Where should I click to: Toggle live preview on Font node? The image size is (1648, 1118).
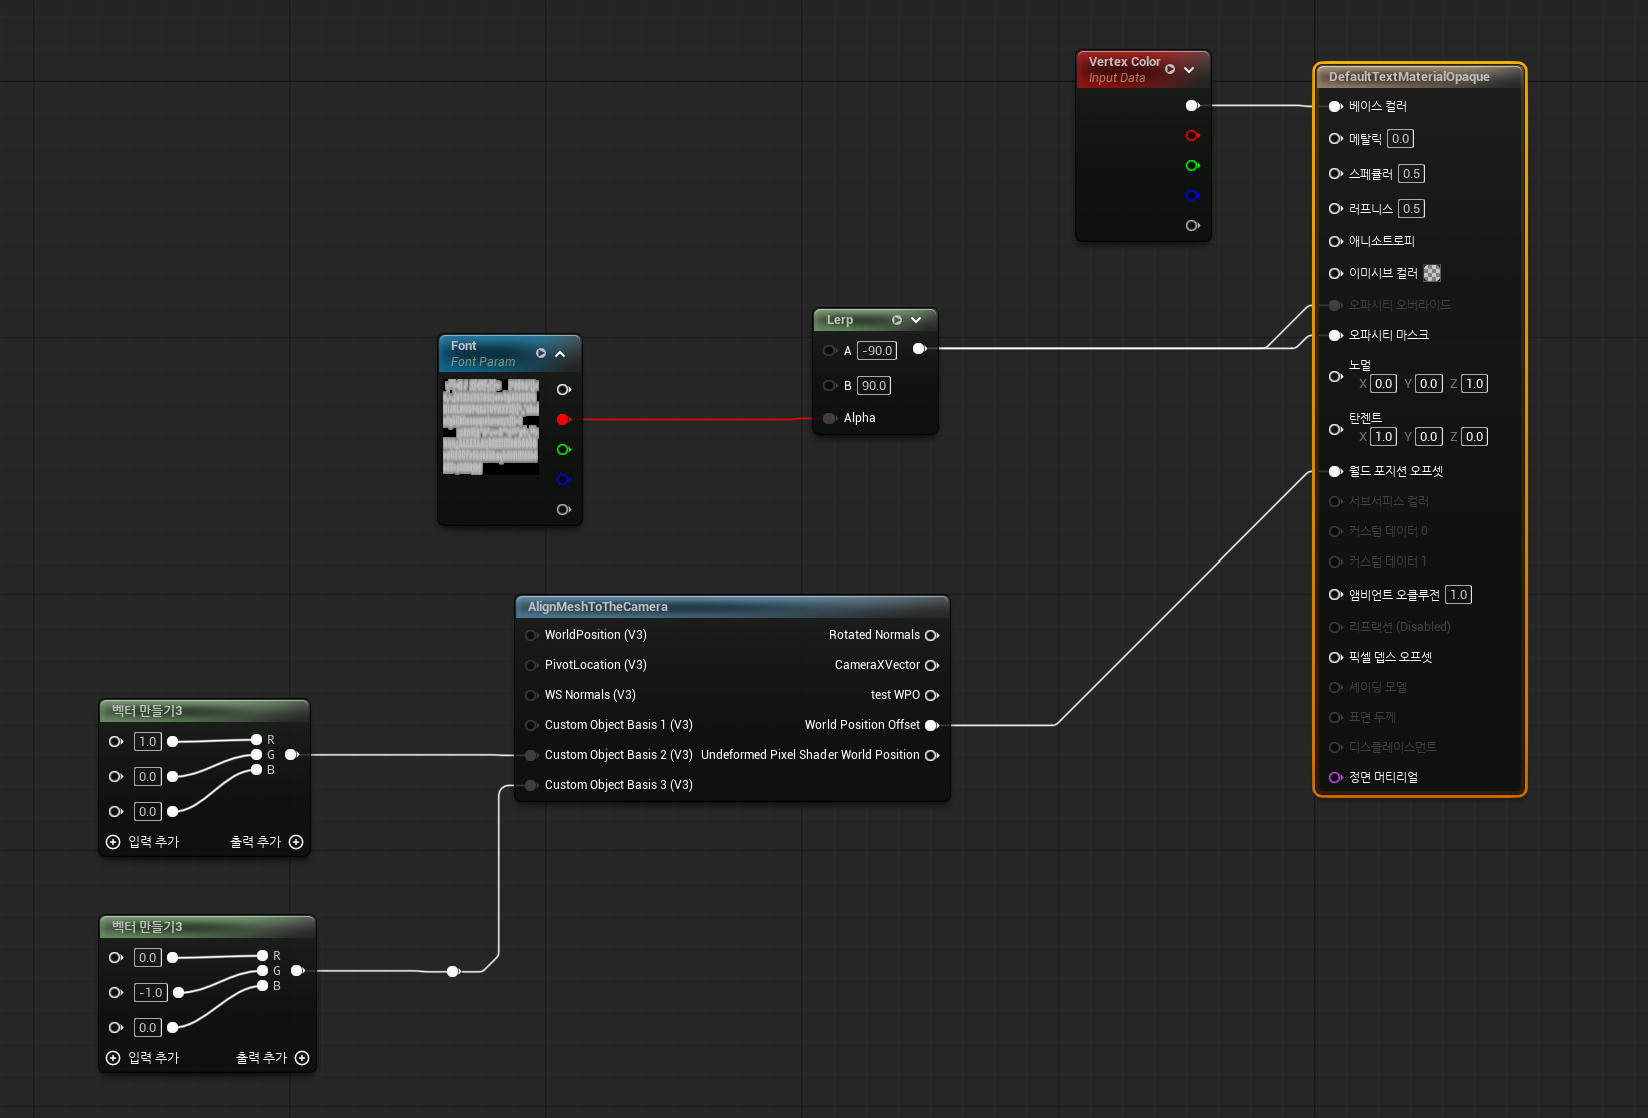click(541, 353)
